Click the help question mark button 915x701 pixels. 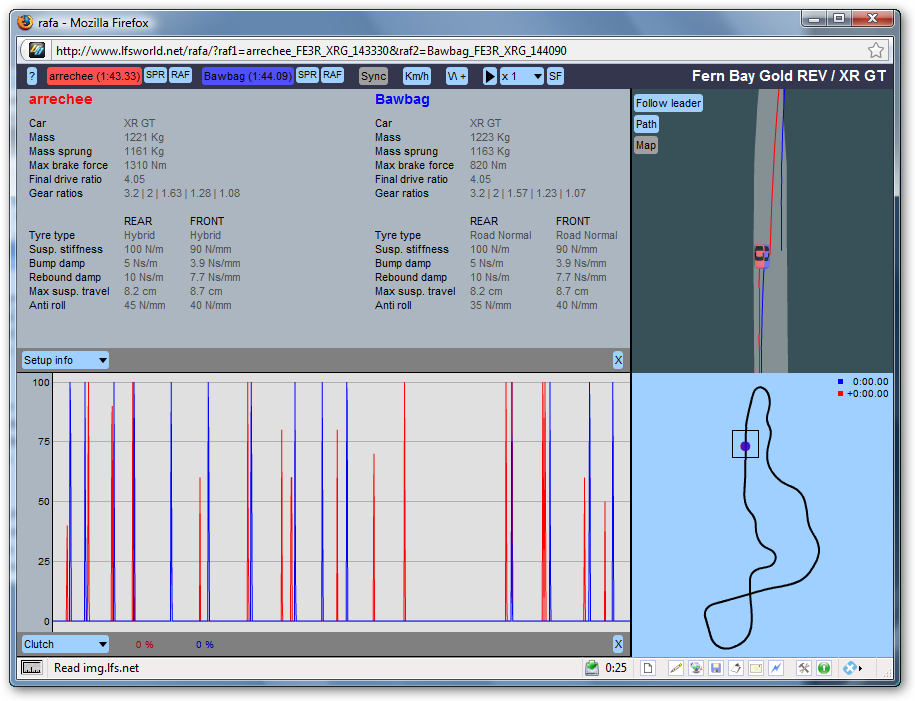pos(32,76)
